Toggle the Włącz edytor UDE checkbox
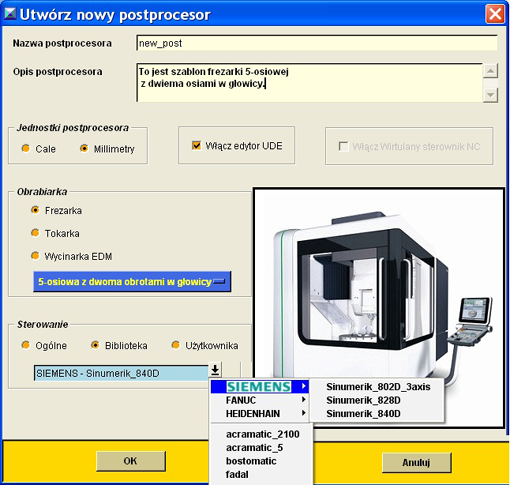Viewport: 510px width, 485px height. click(196, 145)
